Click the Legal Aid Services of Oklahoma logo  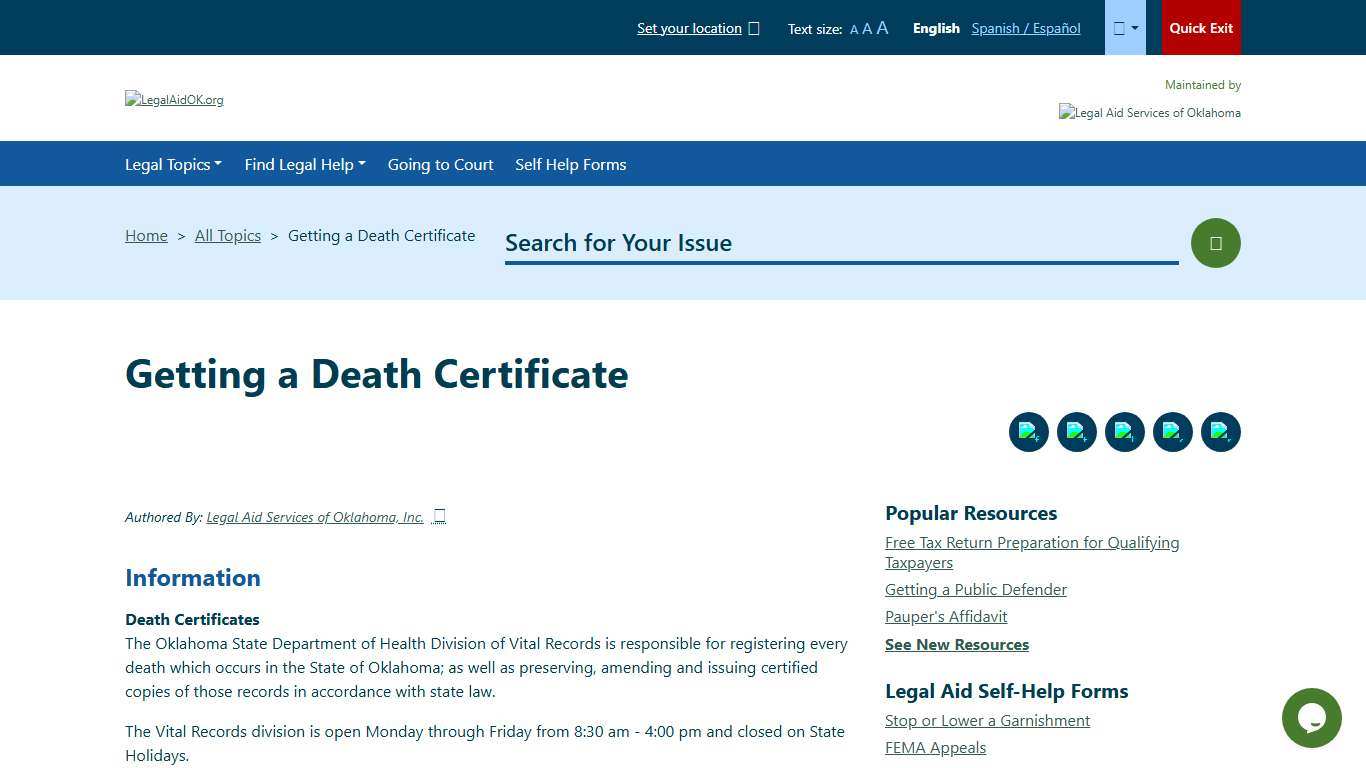(1149, 112)
